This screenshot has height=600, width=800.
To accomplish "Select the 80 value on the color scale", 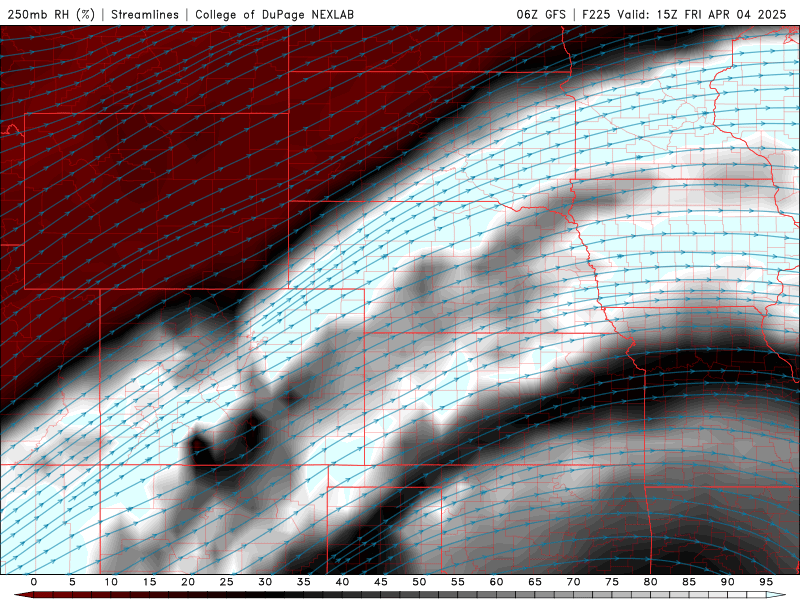I will (x=650, y=582).
